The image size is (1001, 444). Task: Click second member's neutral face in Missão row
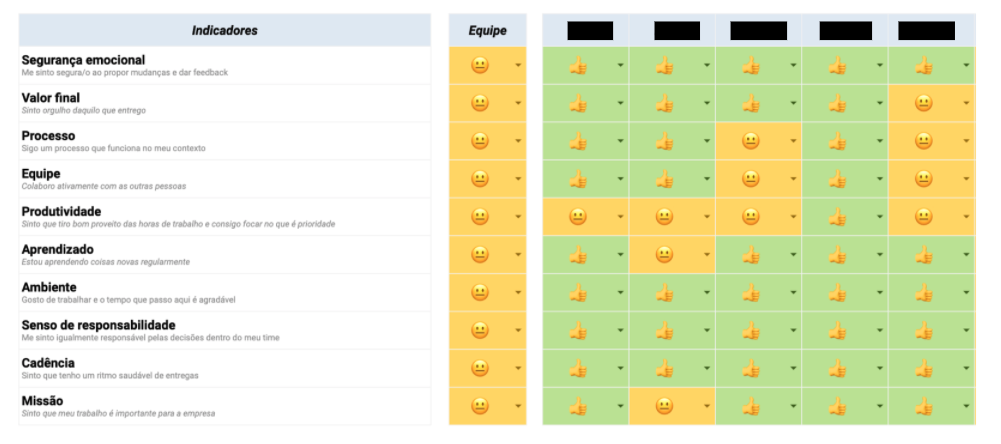click(664, 406)
